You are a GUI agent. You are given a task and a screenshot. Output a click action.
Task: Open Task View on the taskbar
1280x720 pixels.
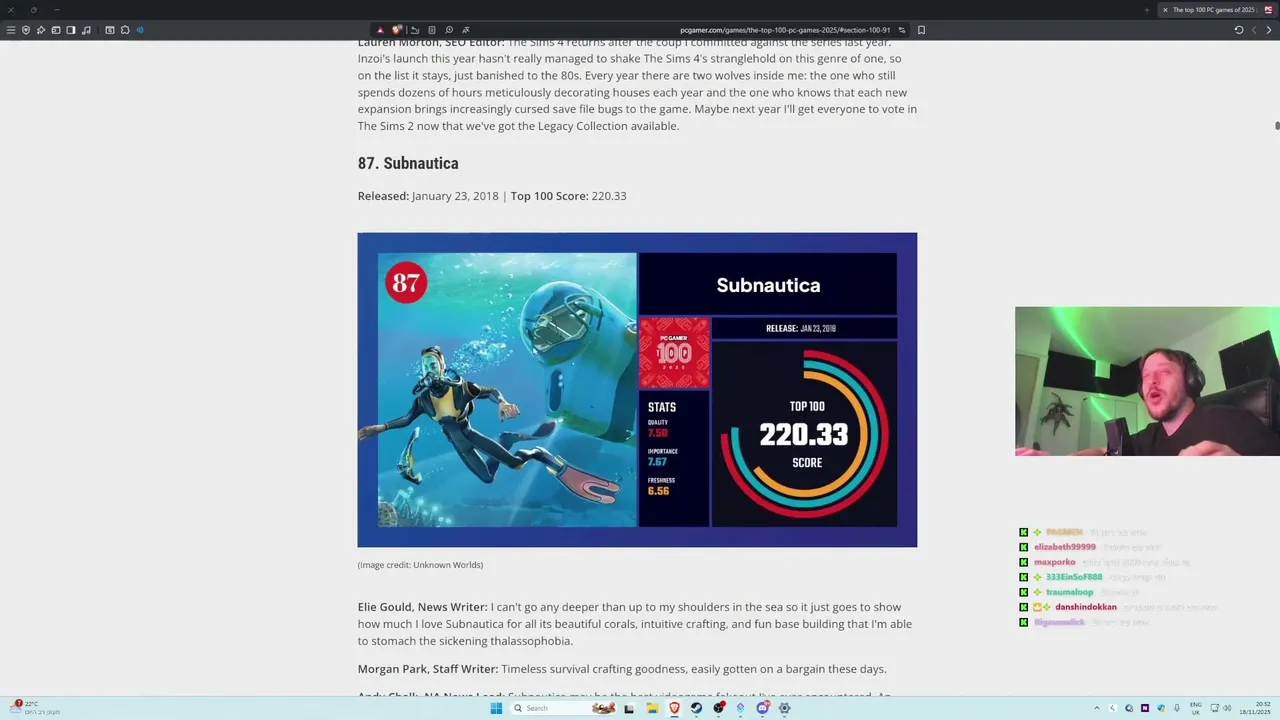pos(629,708)
